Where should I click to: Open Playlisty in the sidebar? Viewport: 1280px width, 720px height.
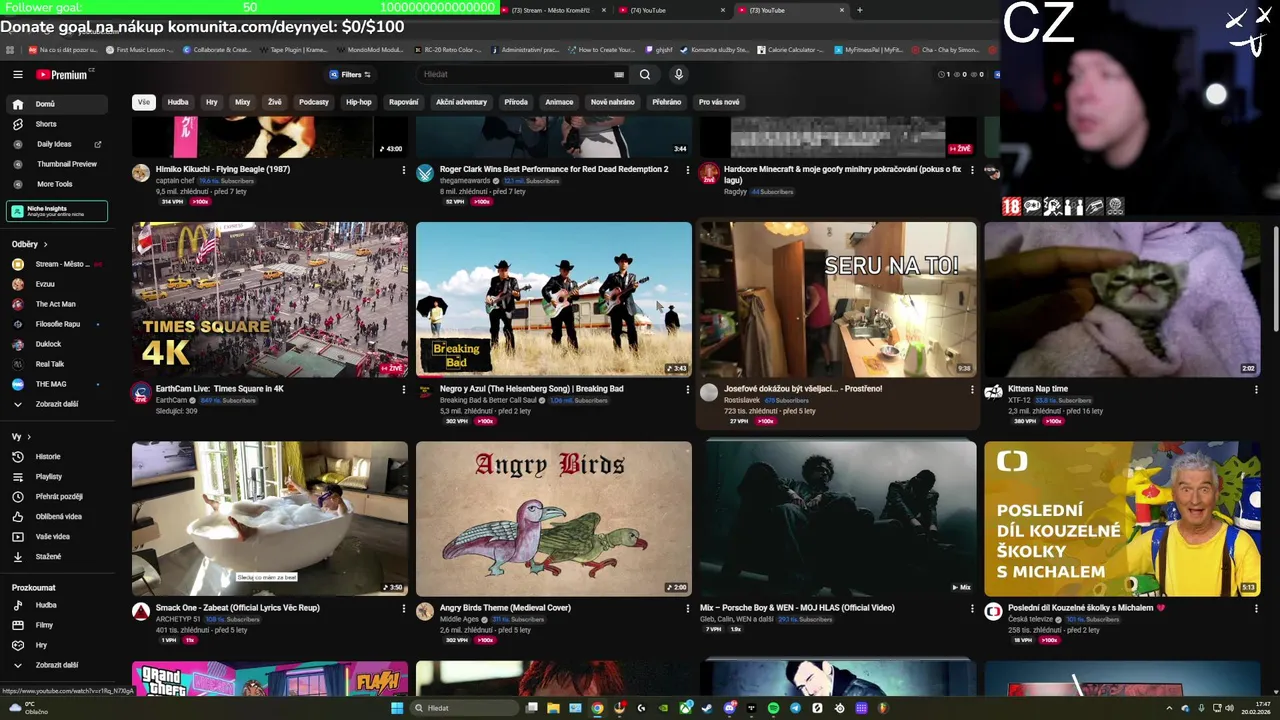[x=56, y=477]
